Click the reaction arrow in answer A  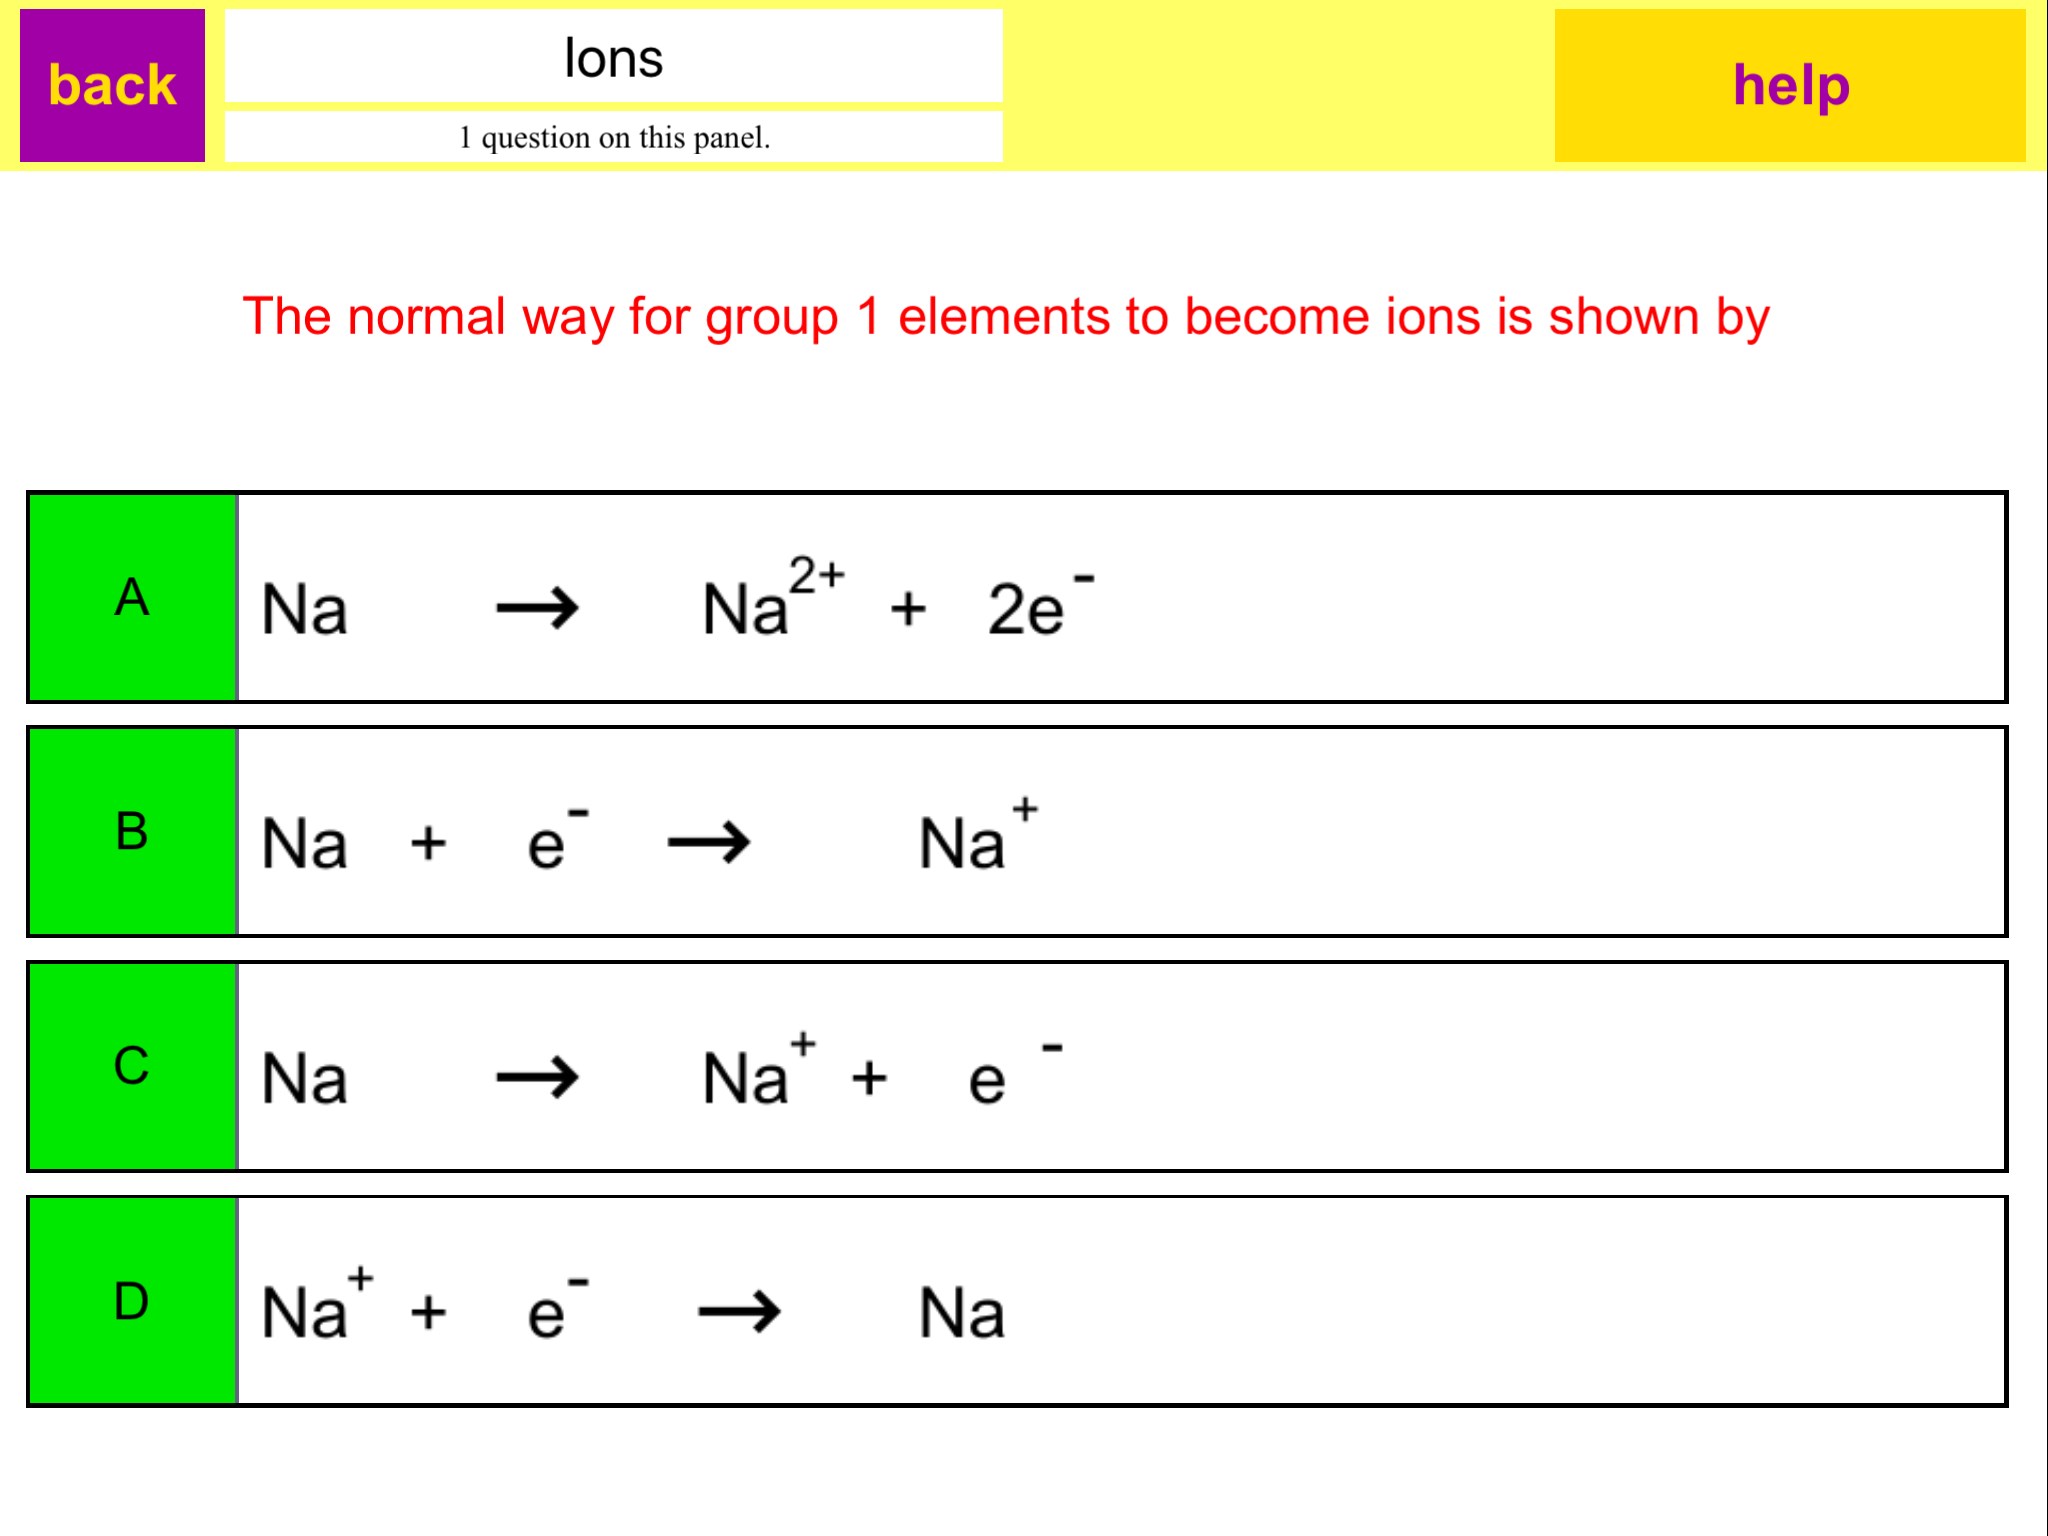point(537,608)
